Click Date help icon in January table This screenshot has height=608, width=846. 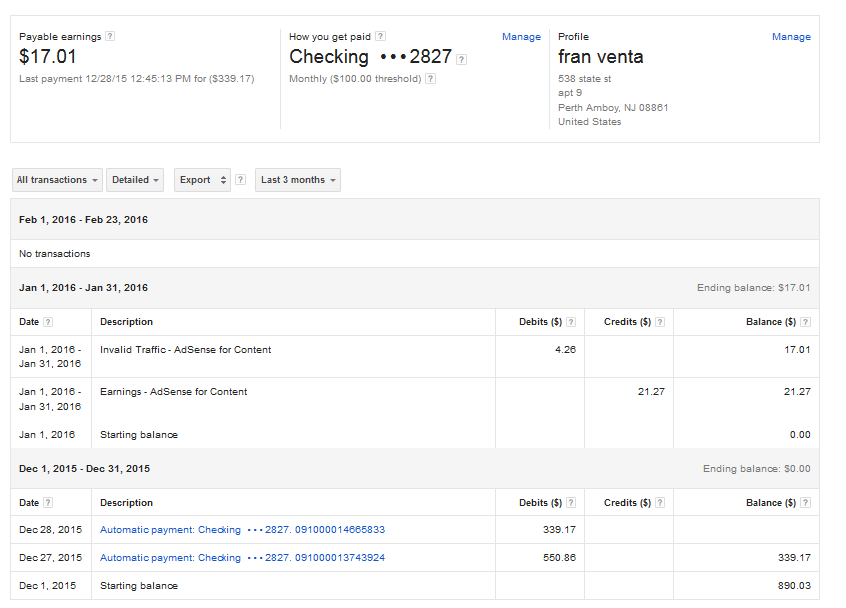tap(48, 322)
